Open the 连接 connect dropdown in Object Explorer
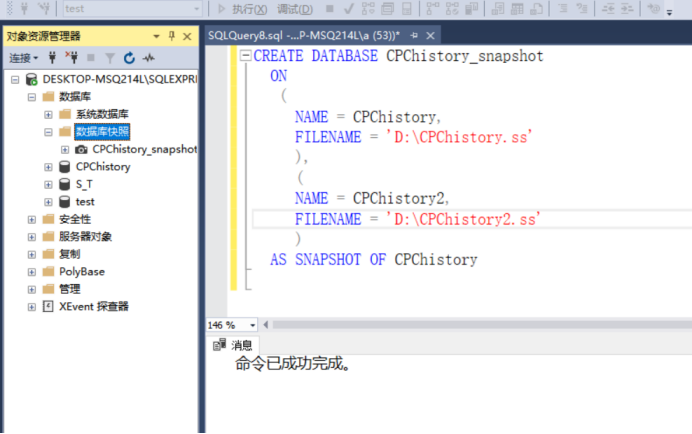This screenshot has height=434, width=692. click(24, 58)
